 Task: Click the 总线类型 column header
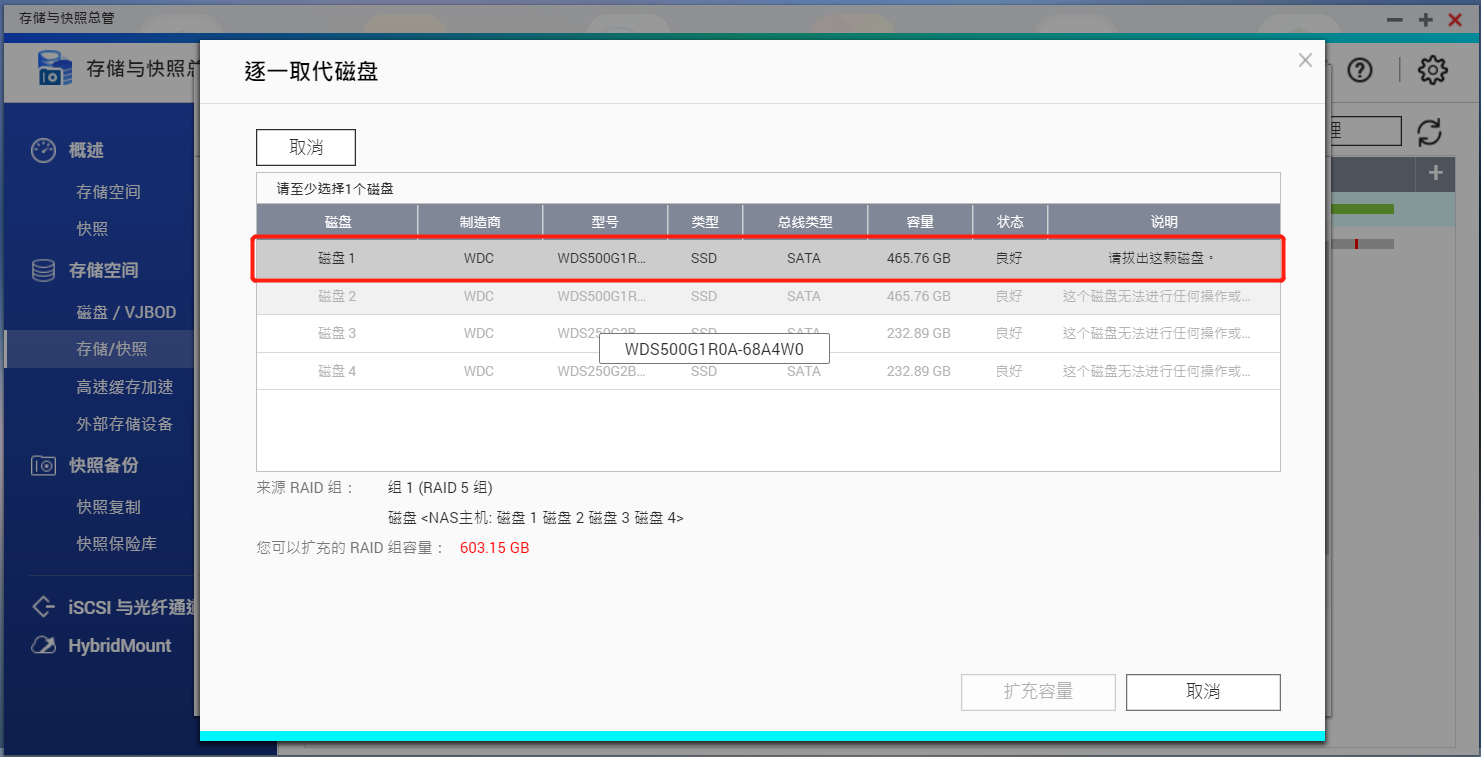(805, 222)
